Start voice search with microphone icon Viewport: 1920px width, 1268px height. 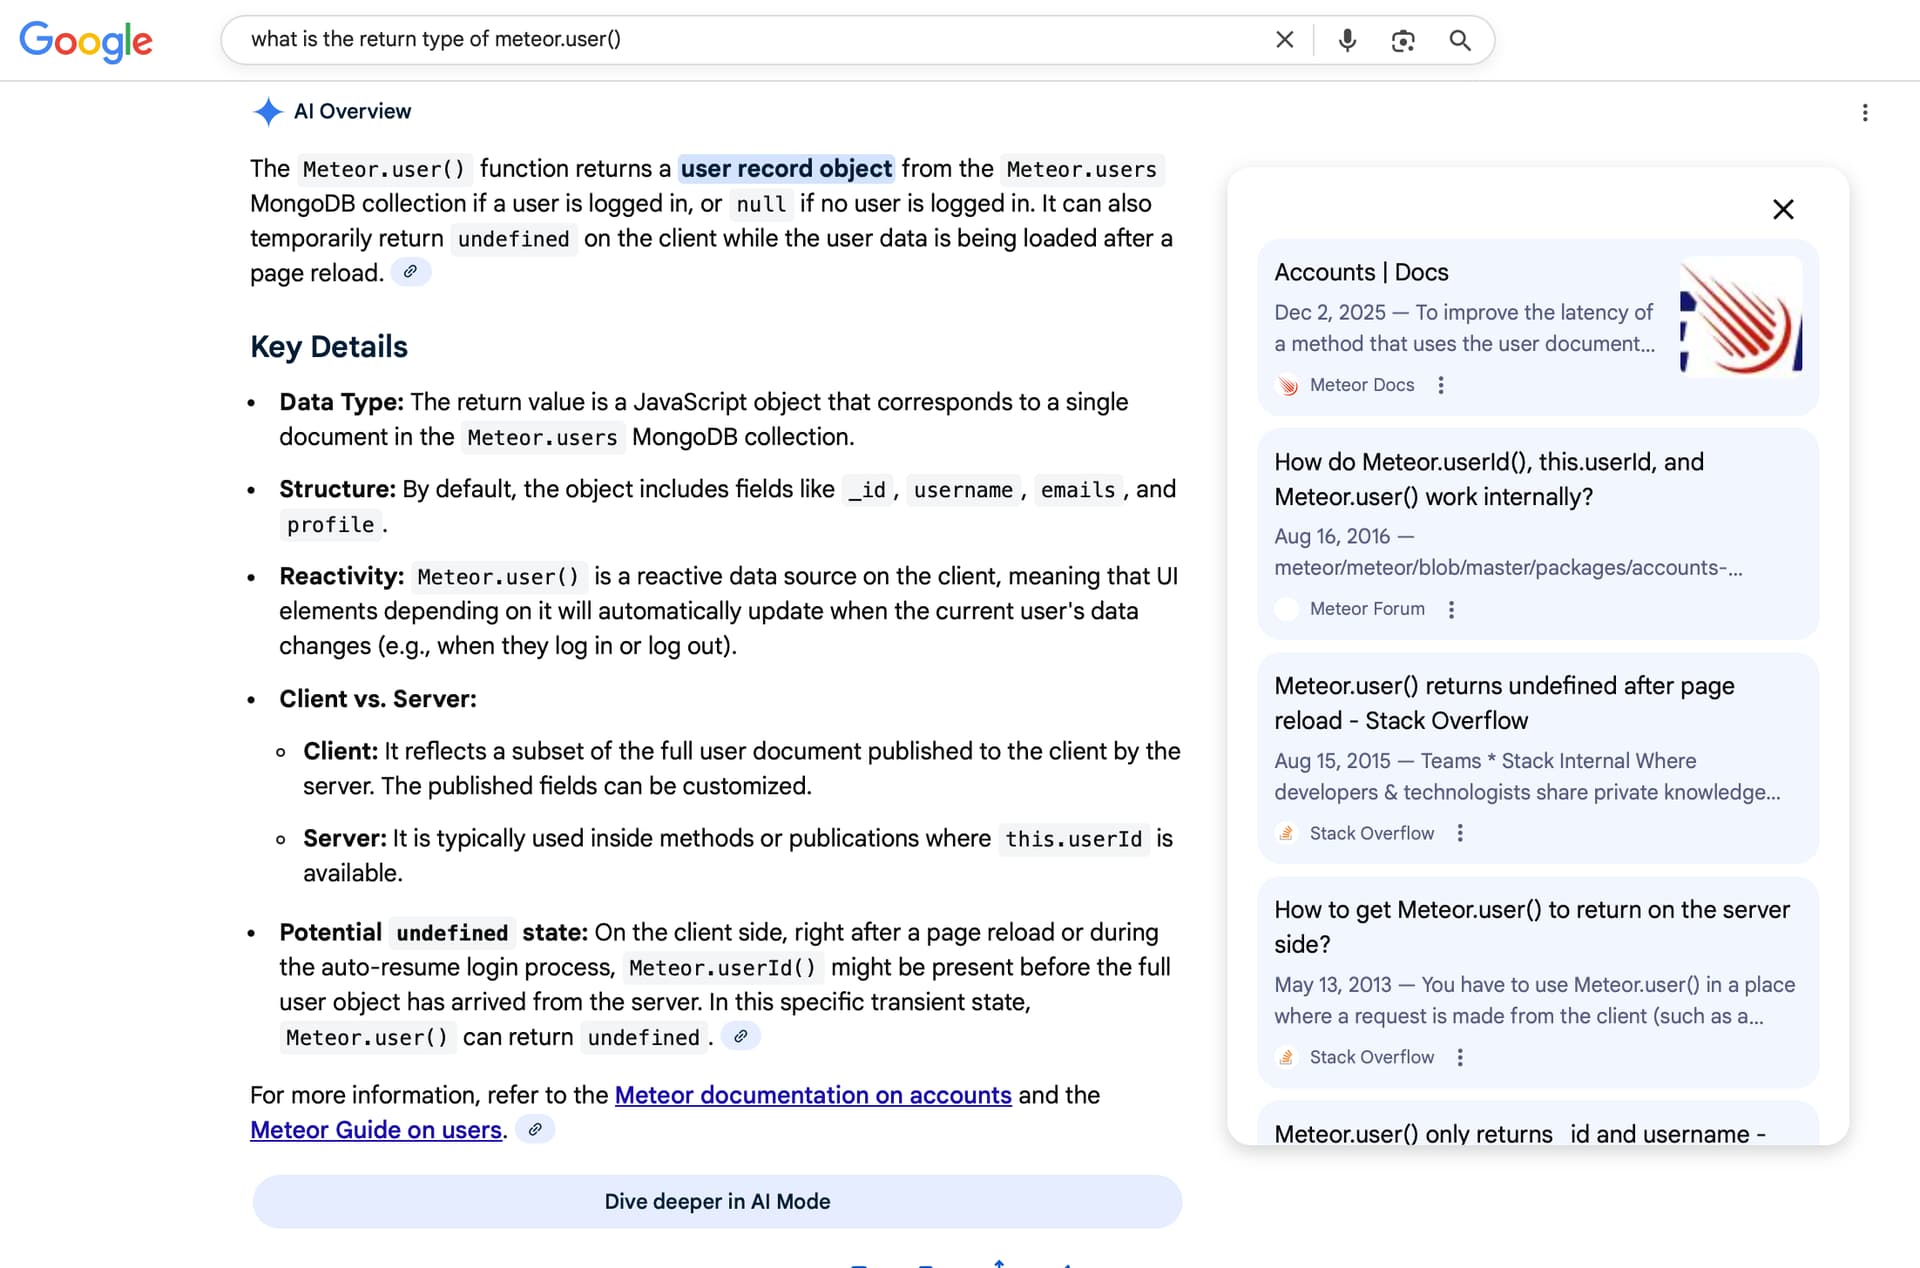[x=1347, y=40]
